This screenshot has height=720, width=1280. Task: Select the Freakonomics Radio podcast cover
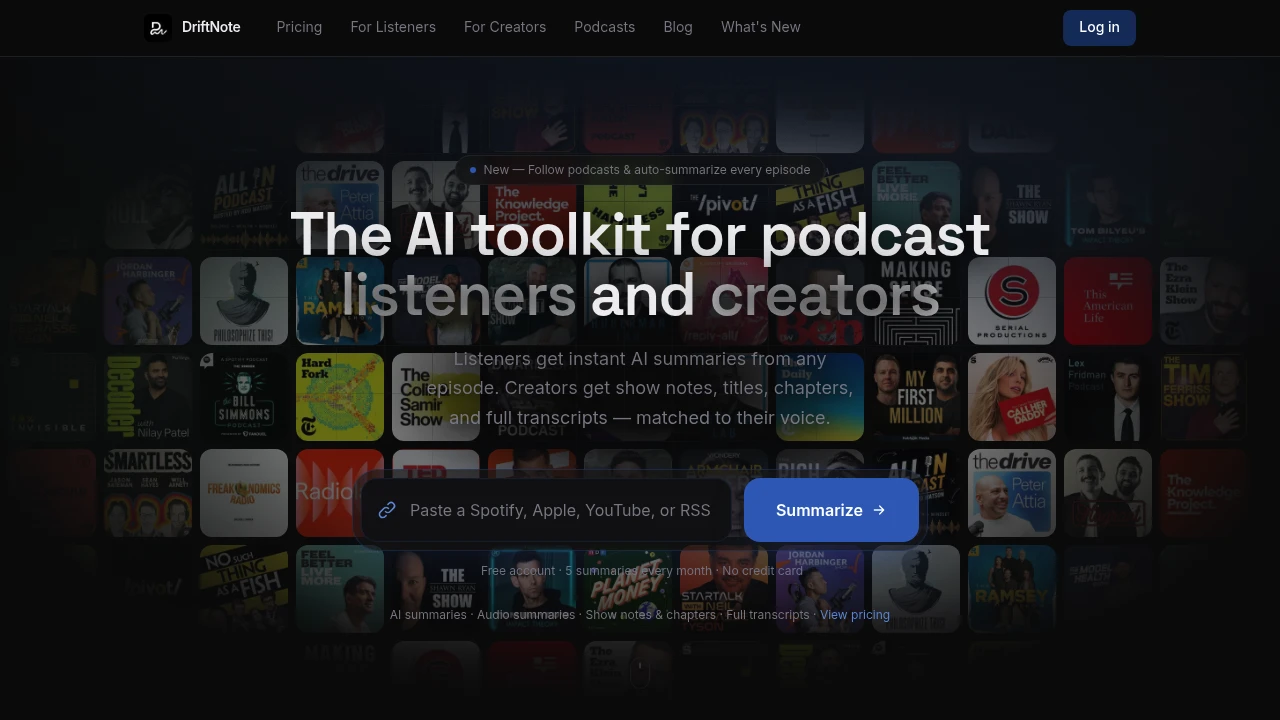point(244,493)
